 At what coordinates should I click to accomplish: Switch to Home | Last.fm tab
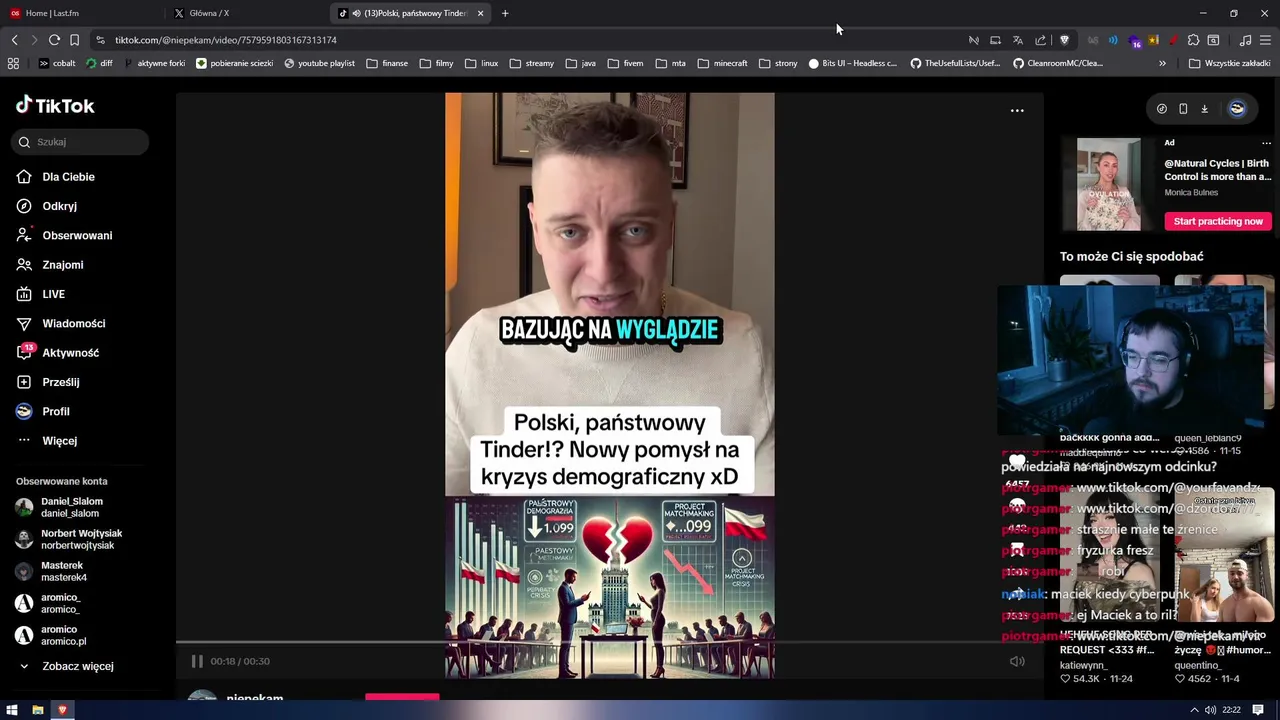pos(82,13)
